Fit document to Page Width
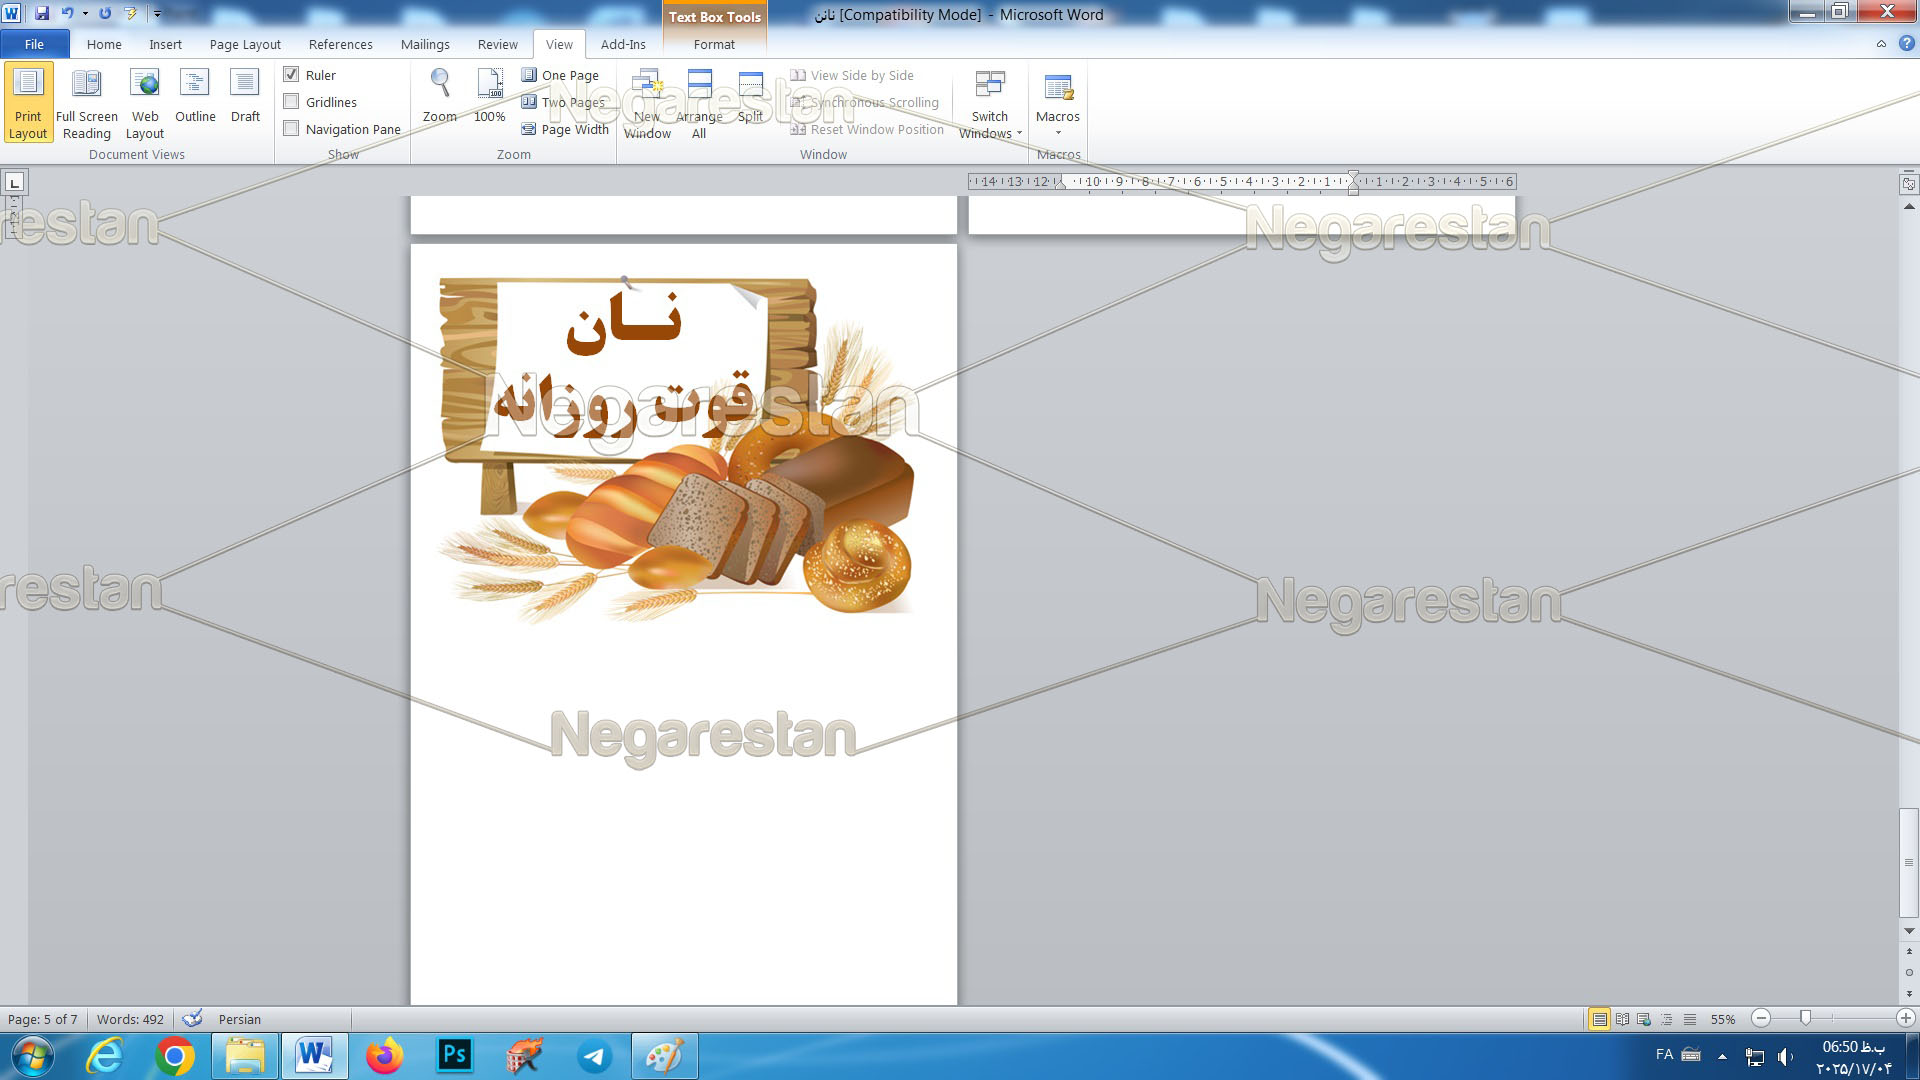This screenshot has height=1080, width=1920. click(x=565, y=129)
